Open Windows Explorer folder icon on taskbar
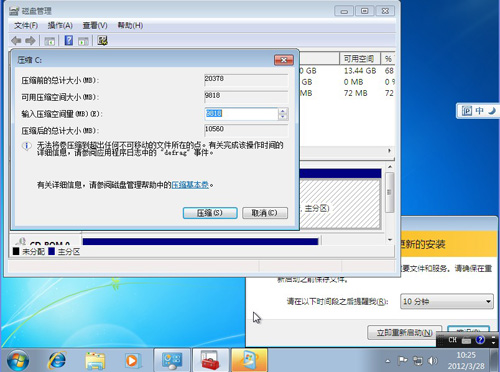 click(x=95, y=361)
